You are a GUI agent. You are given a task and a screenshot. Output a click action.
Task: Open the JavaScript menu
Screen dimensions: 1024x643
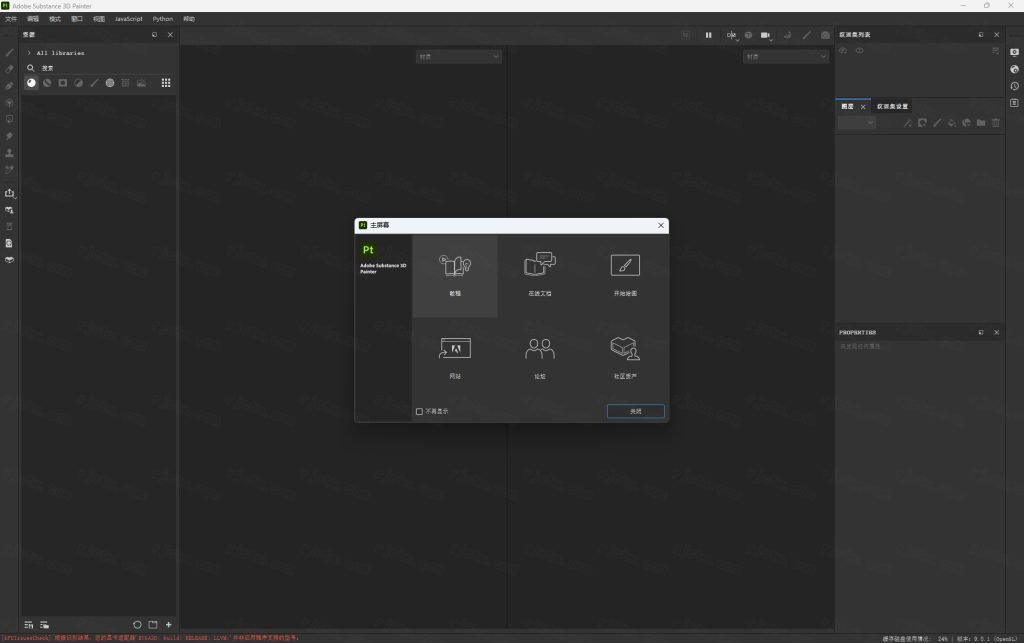(x=129, y=19)
